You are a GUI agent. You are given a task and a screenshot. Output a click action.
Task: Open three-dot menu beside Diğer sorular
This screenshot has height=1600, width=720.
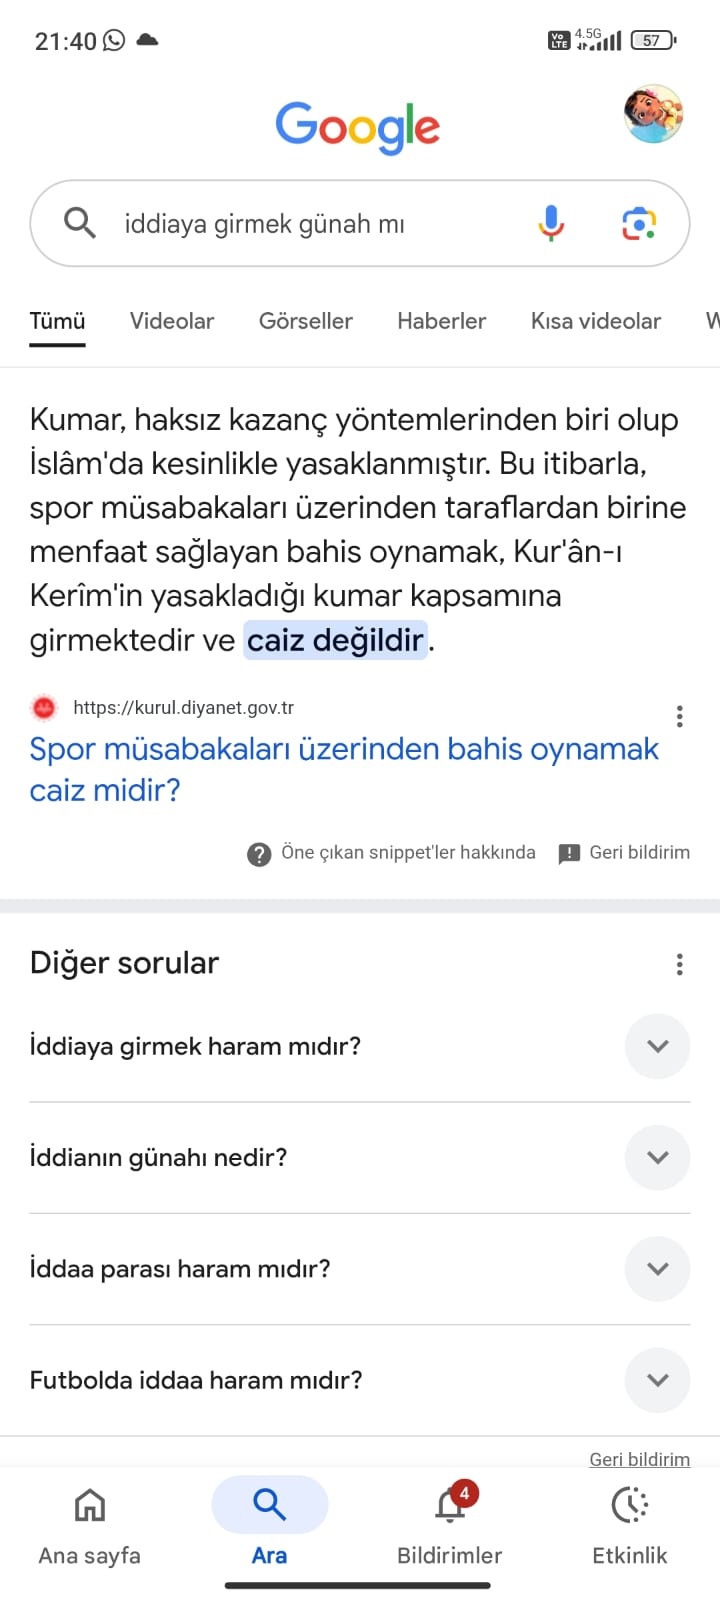[x=679, y=964]
